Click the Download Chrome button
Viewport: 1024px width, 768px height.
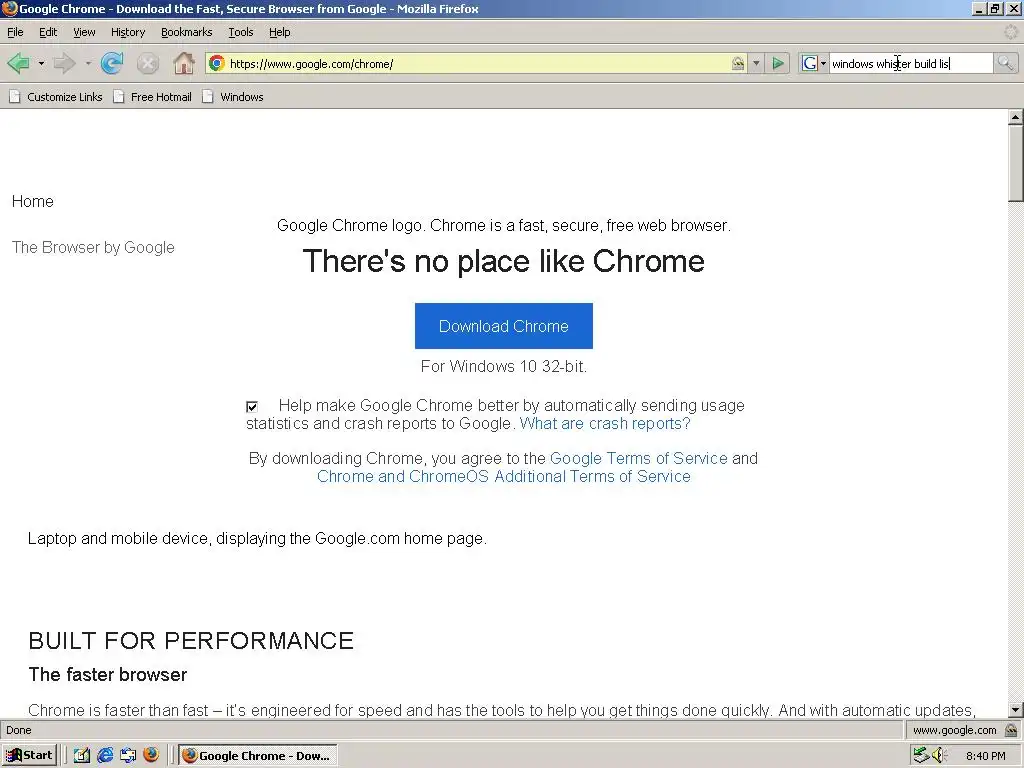pyautogui.click(x=504, y=326)
